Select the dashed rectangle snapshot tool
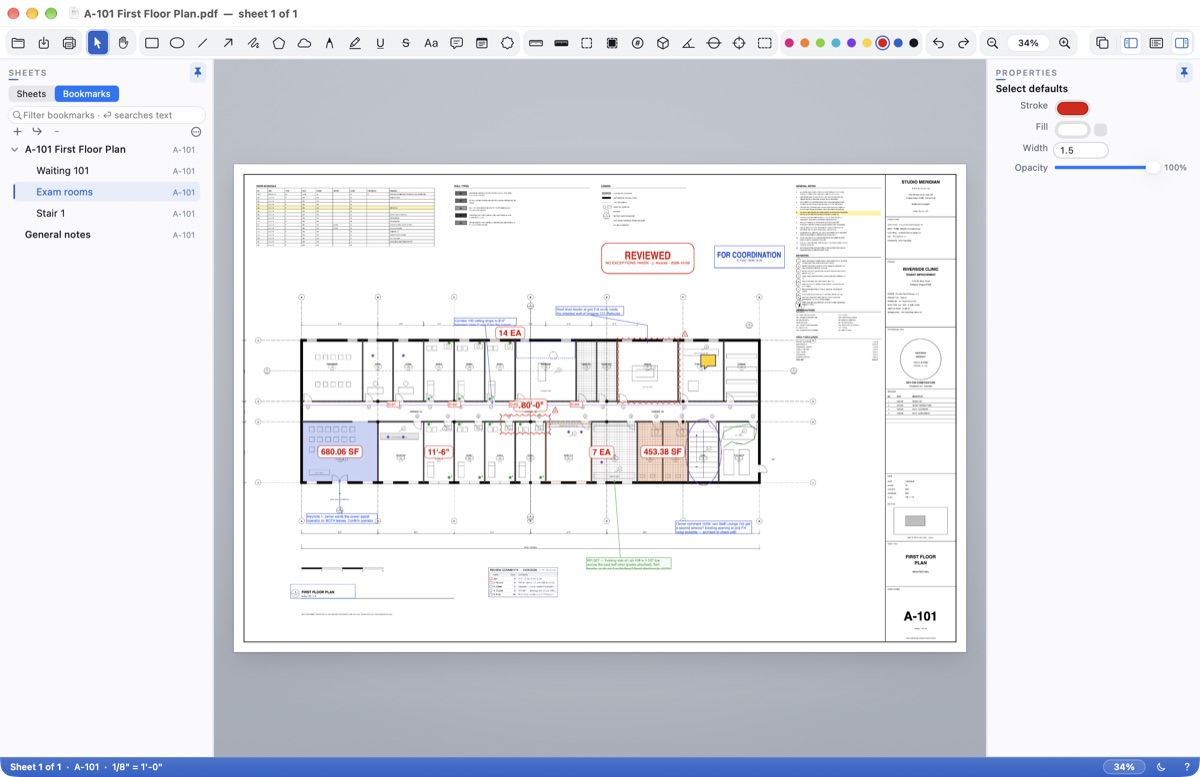This screenshot has height=777, width=1200. [765, 43]
